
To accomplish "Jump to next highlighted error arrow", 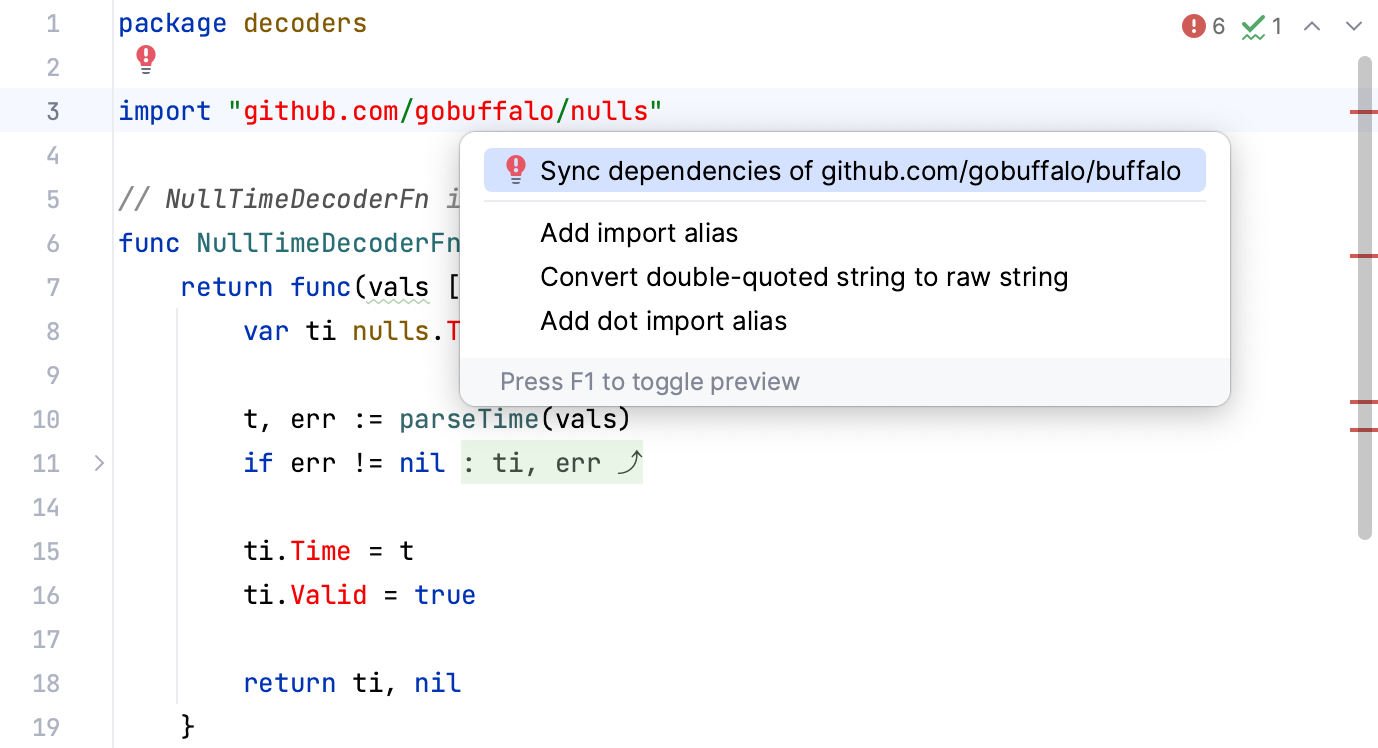I will click(x=1353, y=27).
